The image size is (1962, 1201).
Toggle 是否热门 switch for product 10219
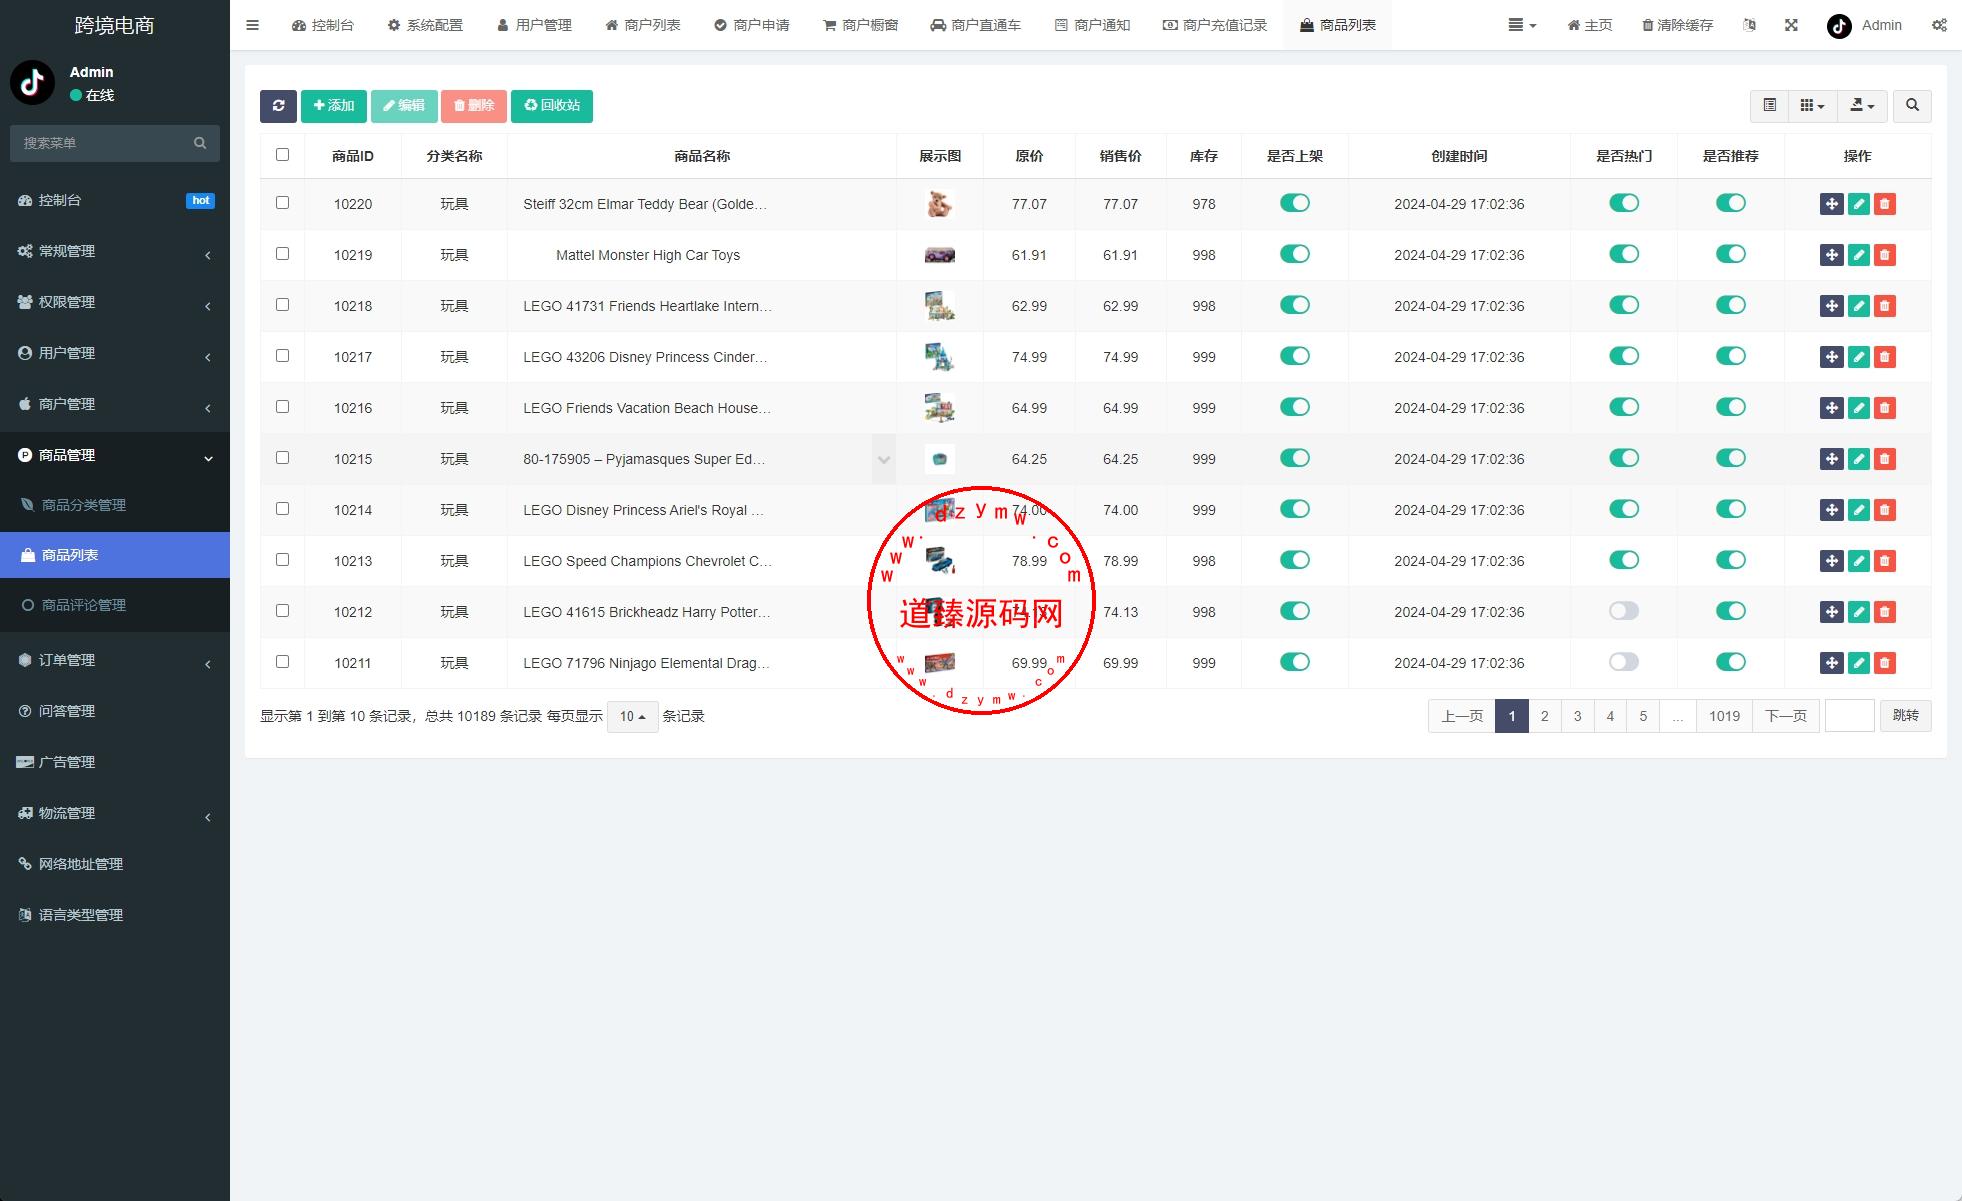pos(1623,254)
